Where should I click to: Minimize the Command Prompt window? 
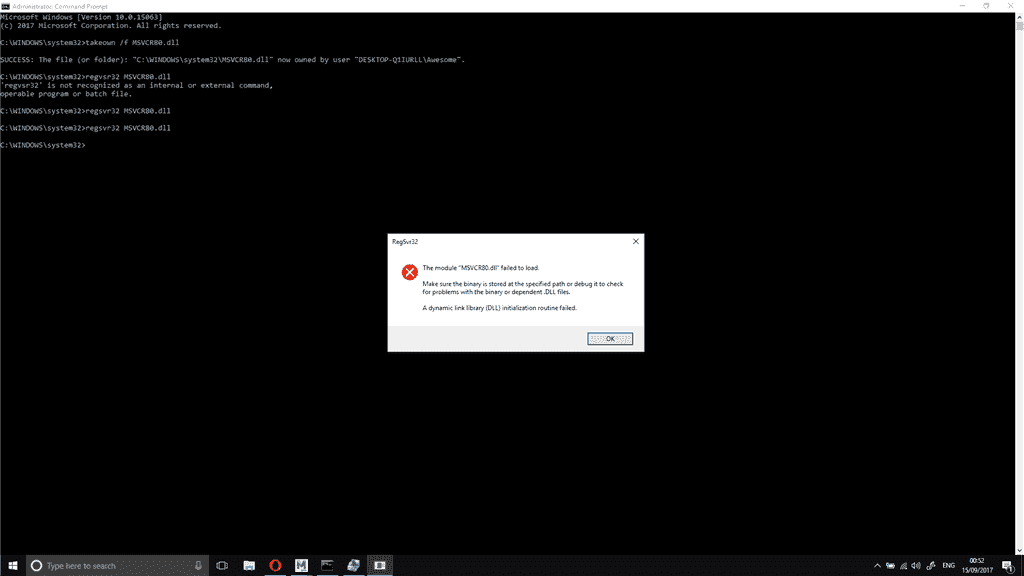963,6
